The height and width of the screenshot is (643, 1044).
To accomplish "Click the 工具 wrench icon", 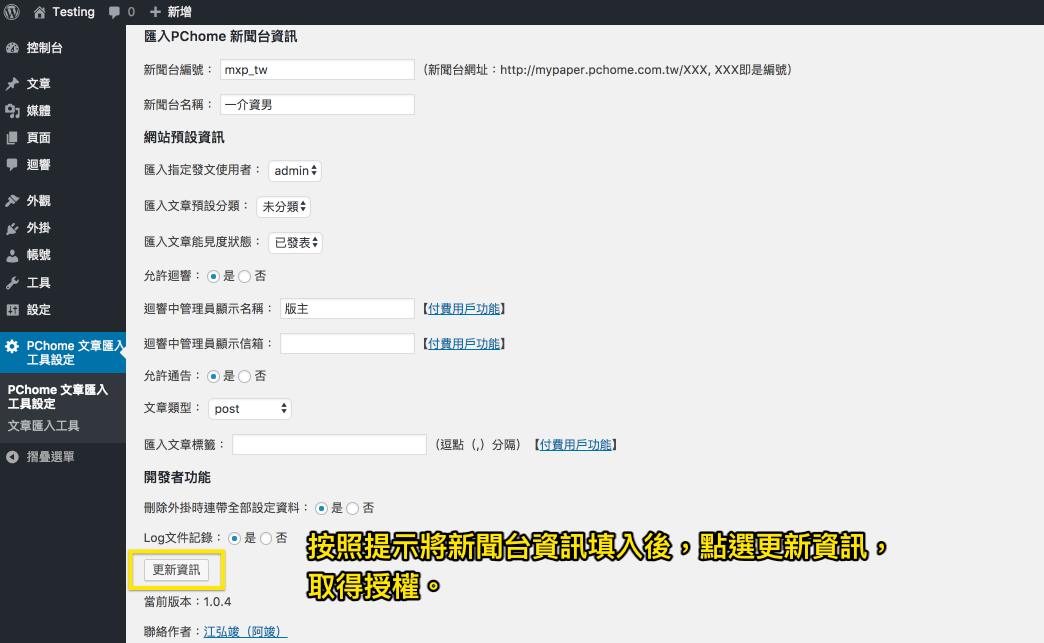I will pyautogui.click(x=12, y=283).
